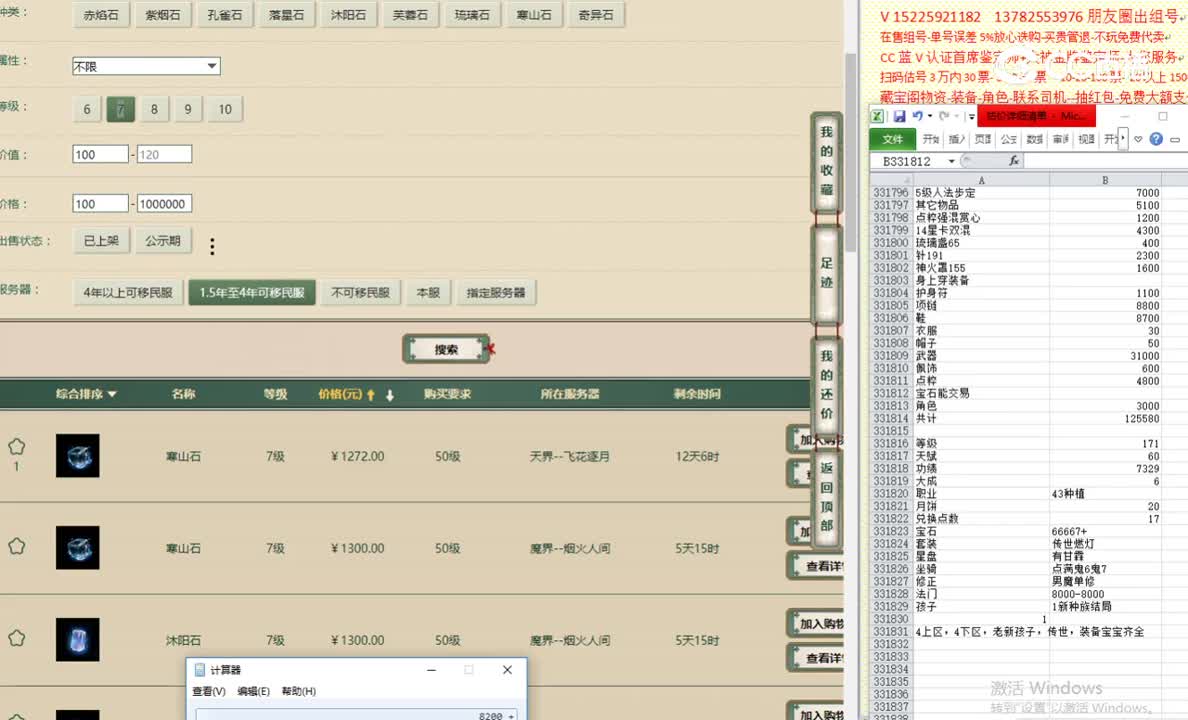Switch to the 开始 ribbon tab
This screenshot has height=720, width=1188.
coord(930,139)
